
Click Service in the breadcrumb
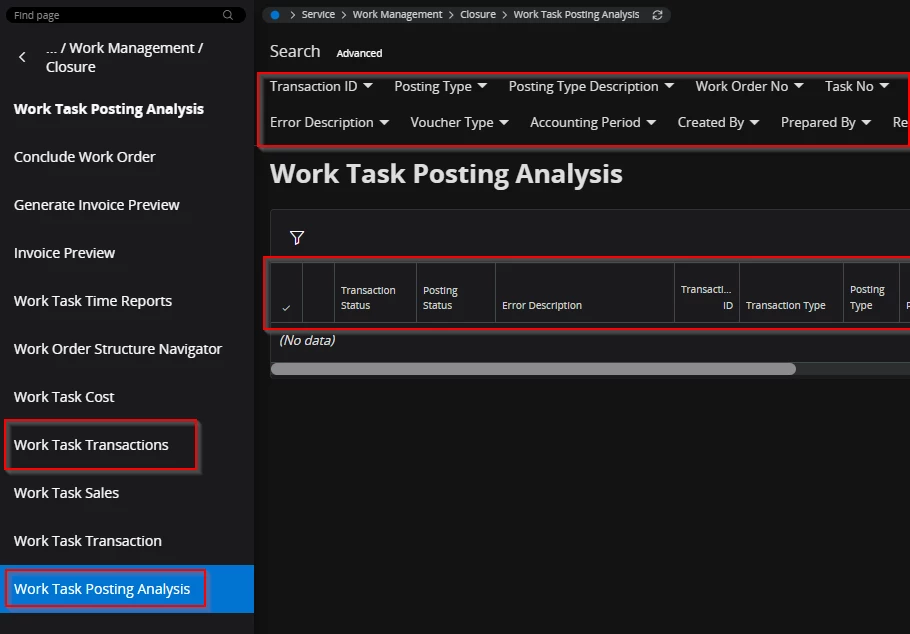point(318,15)
